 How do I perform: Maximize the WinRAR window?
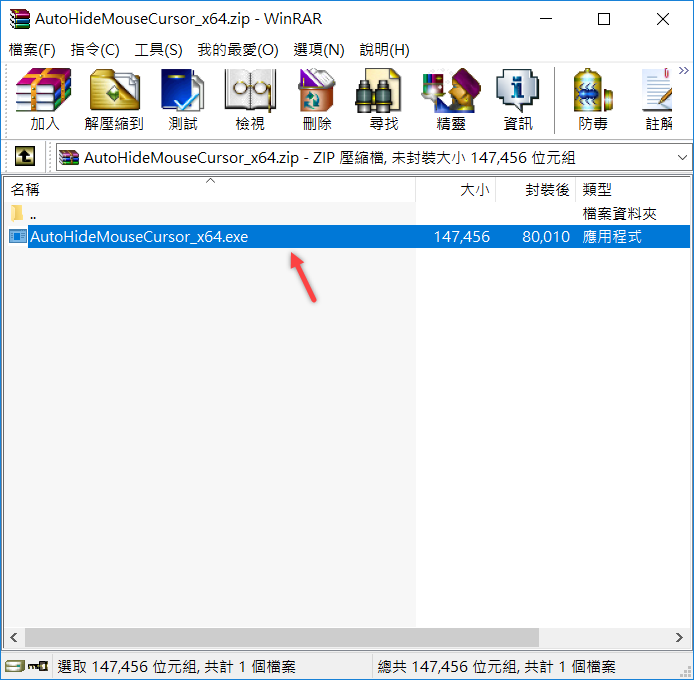coord(604,19)
